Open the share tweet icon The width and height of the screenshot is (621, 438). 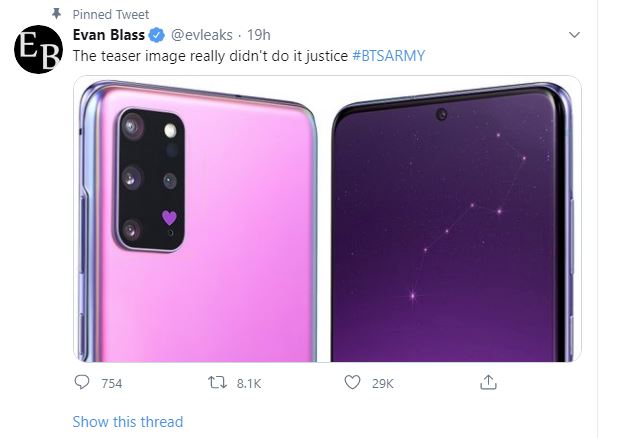[x=488, y=382]
